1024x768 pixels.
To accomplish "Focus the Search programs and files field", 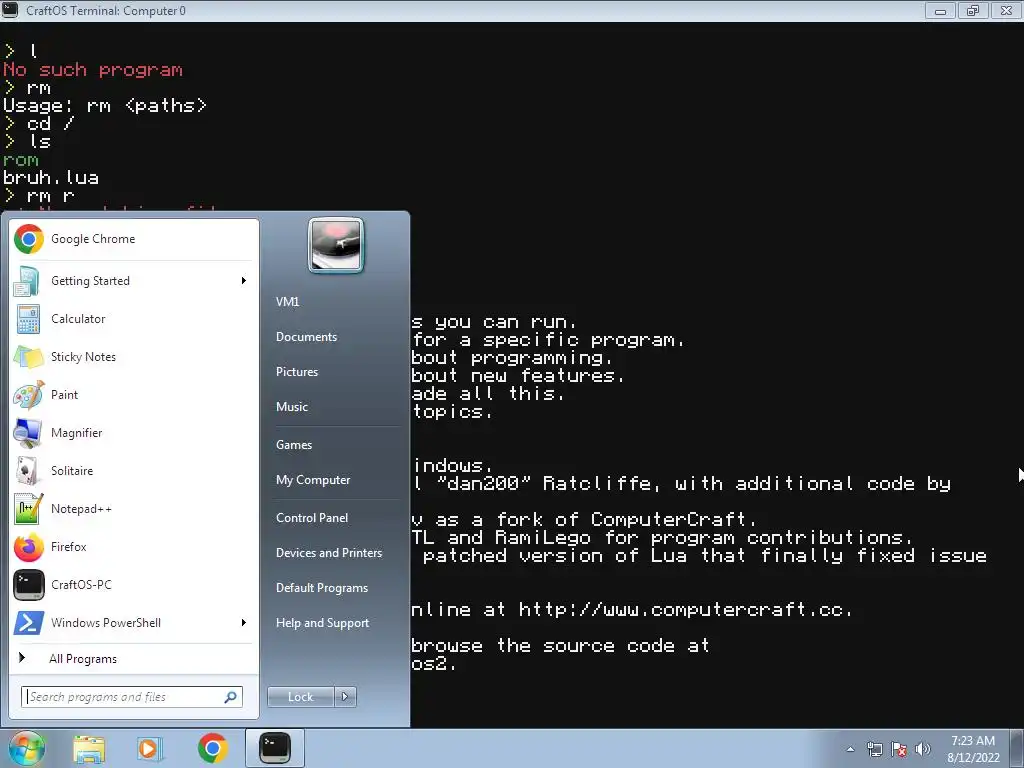I will click(131, 697).
